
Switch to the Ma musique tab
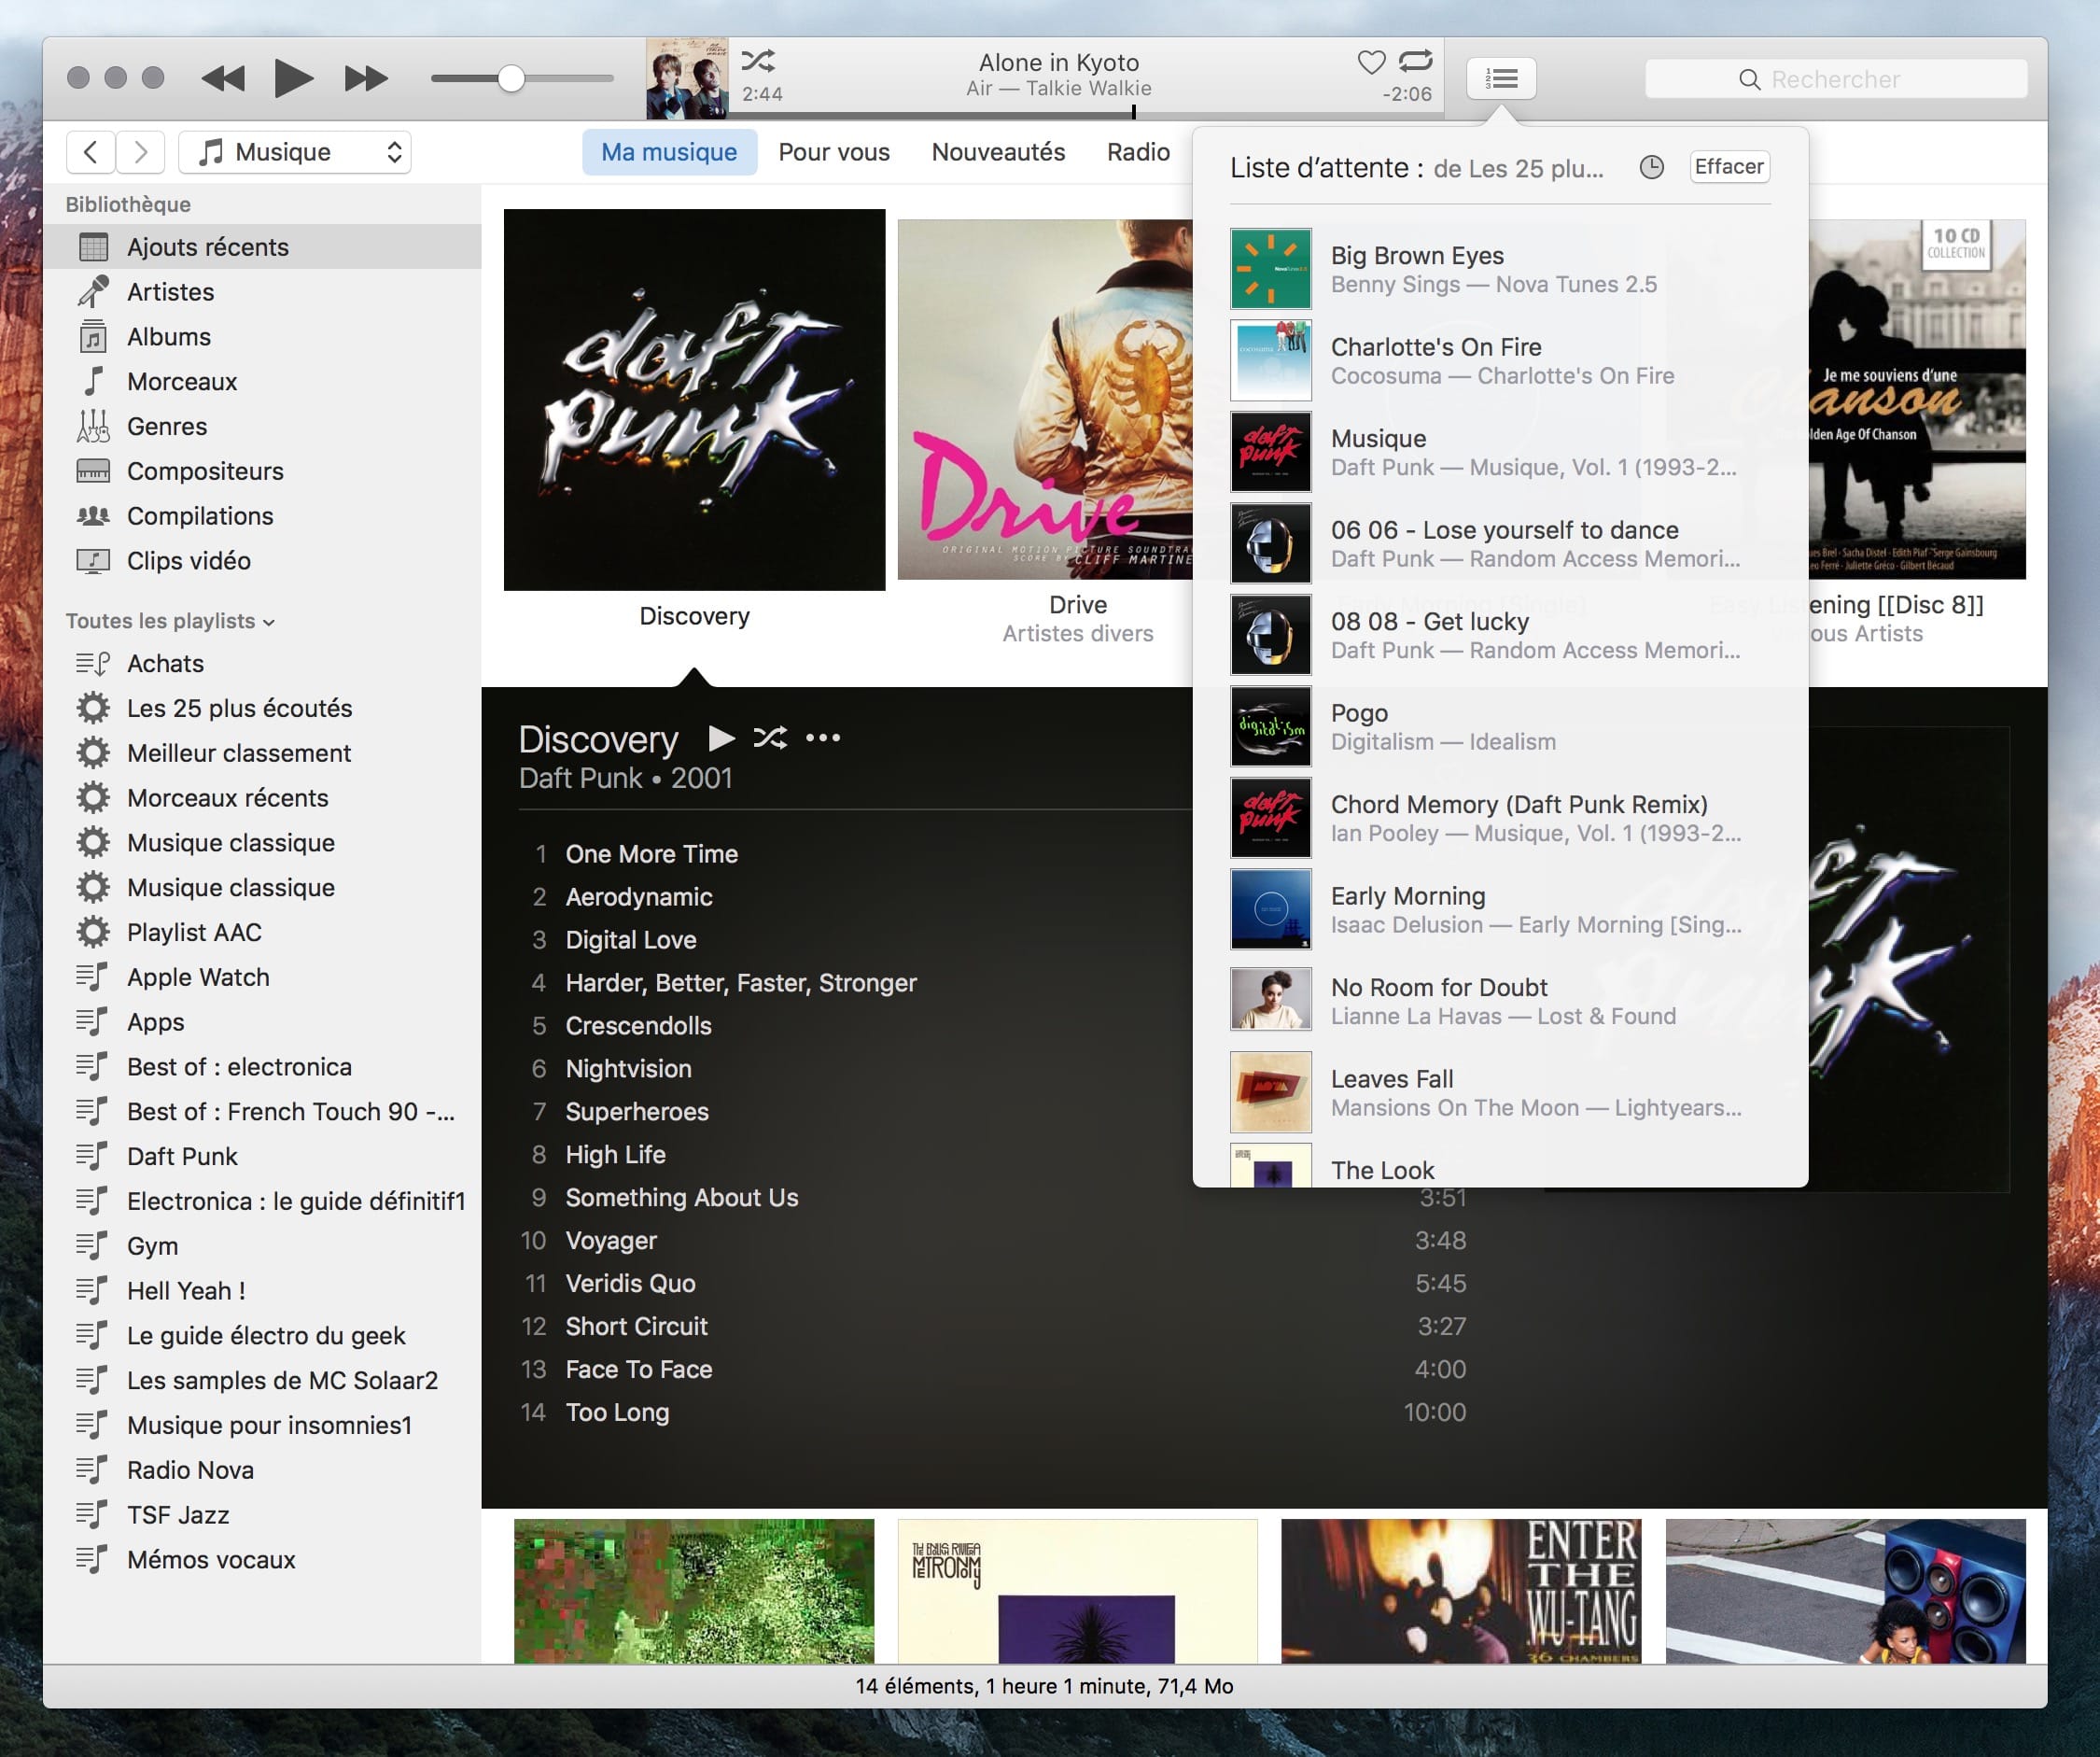click(x=669, y=152)
